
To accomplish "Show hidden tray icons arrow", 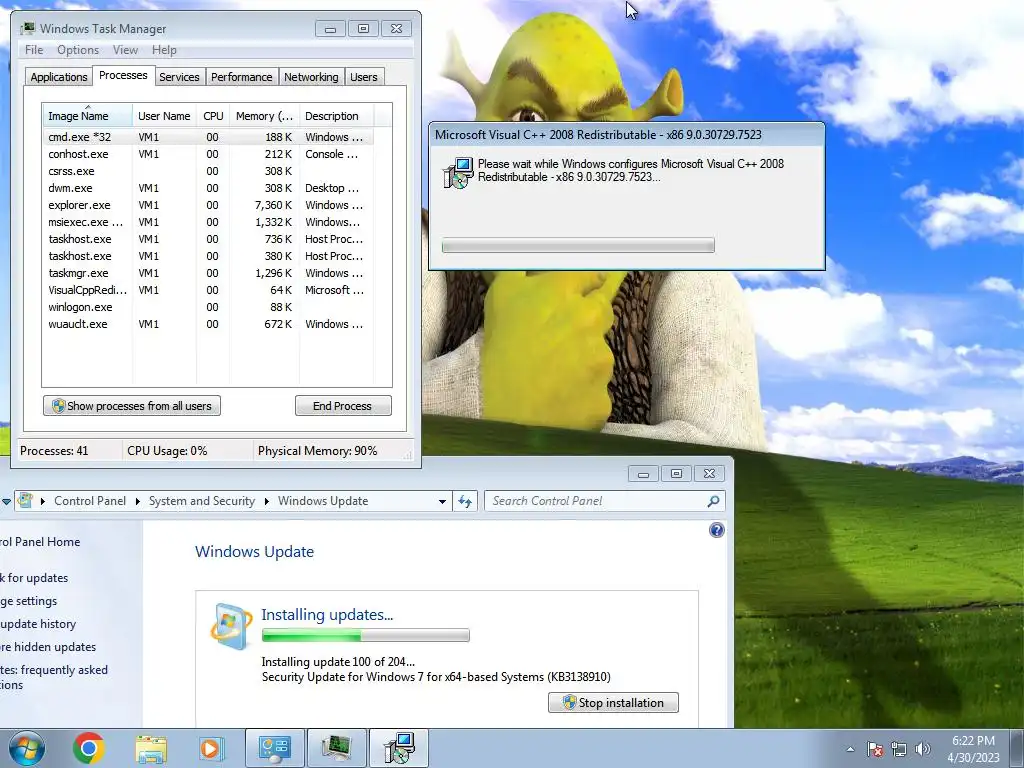I will (x=850, y=749).
